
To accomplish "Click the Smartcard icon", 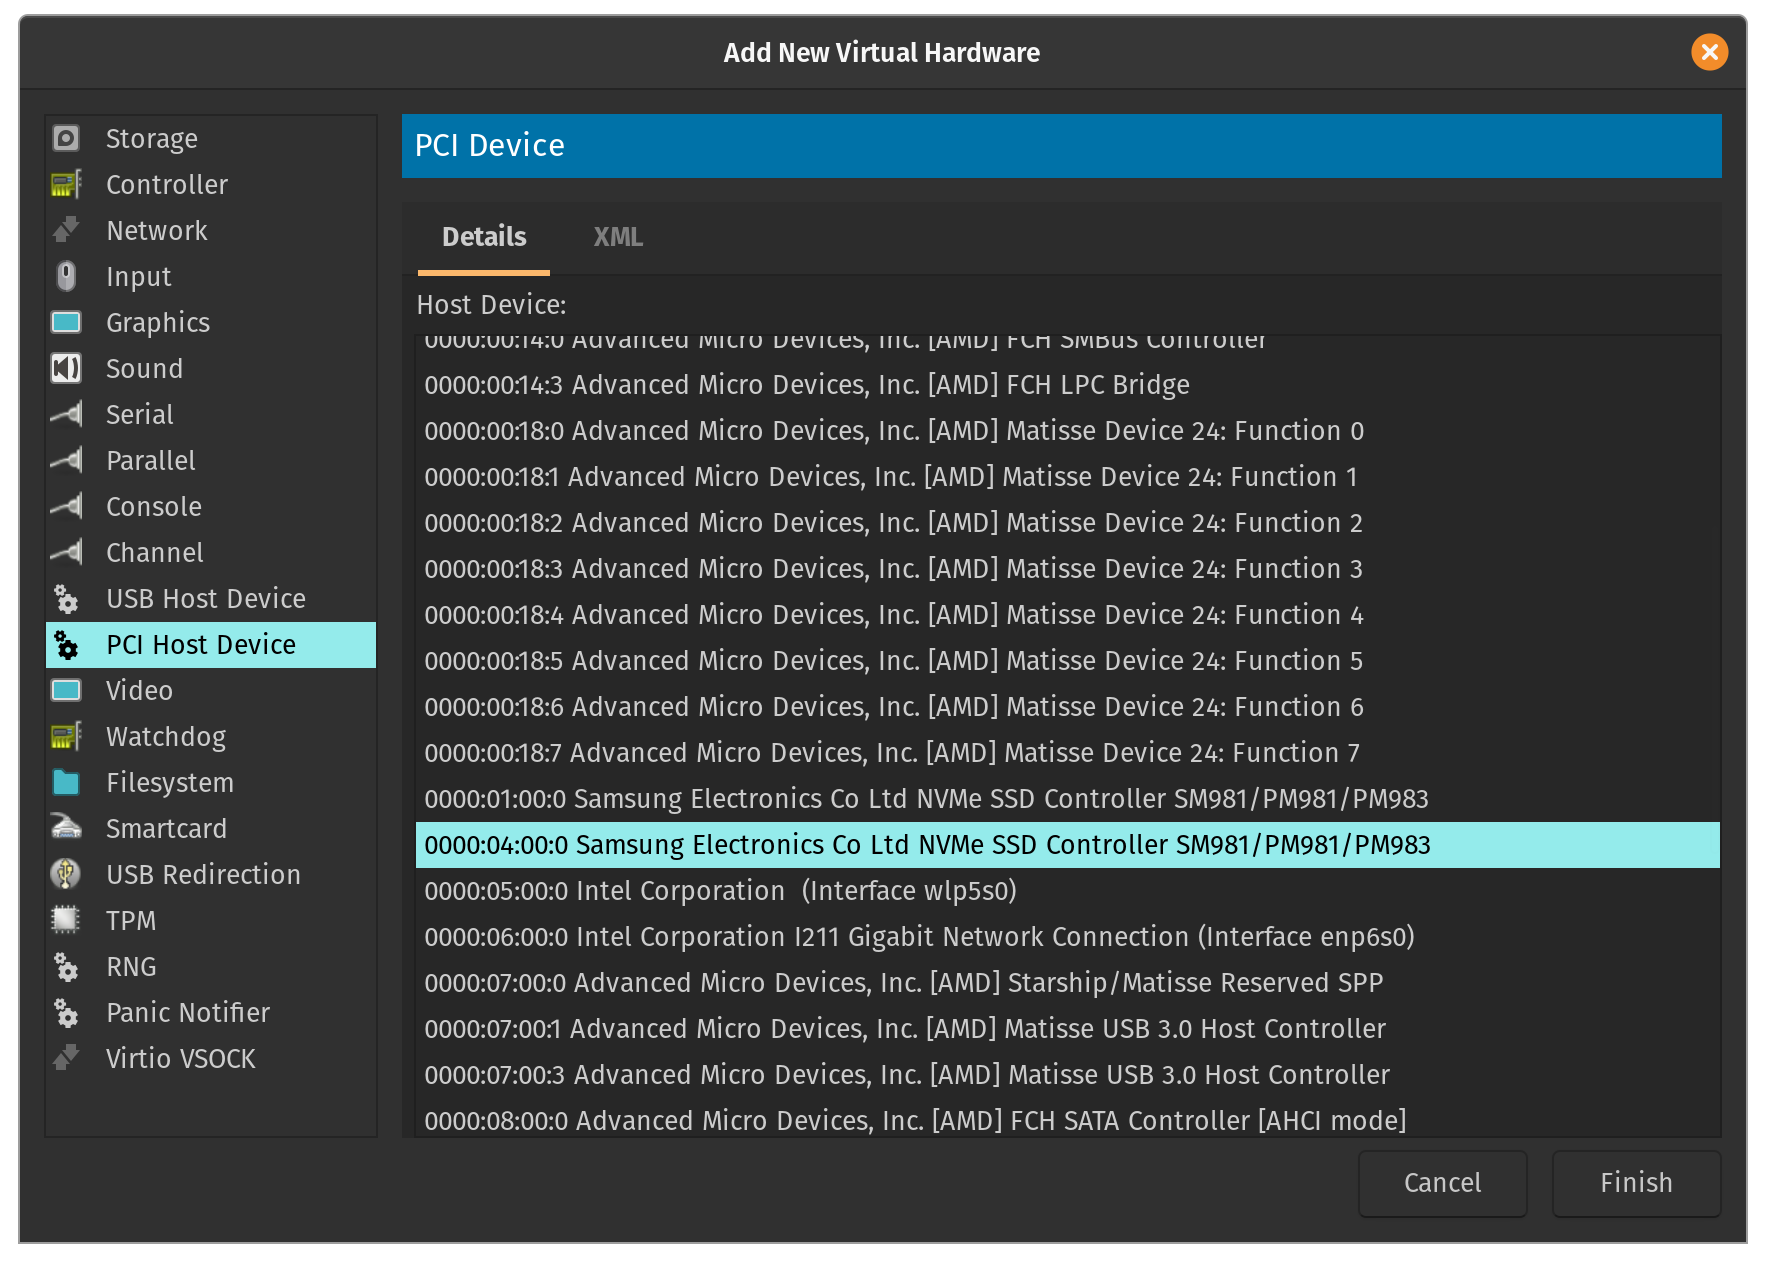I will click(66, 828).
